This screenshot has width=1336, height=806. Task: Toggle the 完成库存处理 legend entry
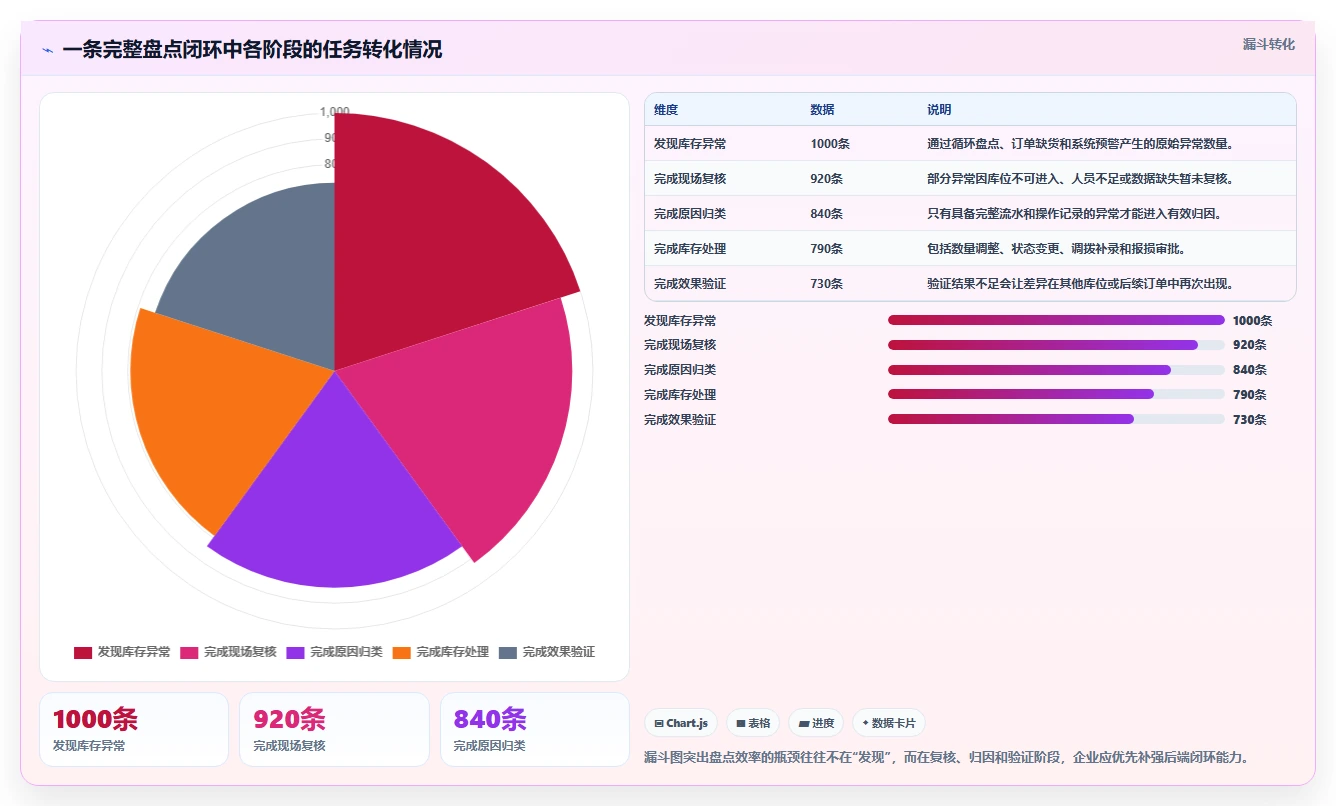(x=440, y=652)
